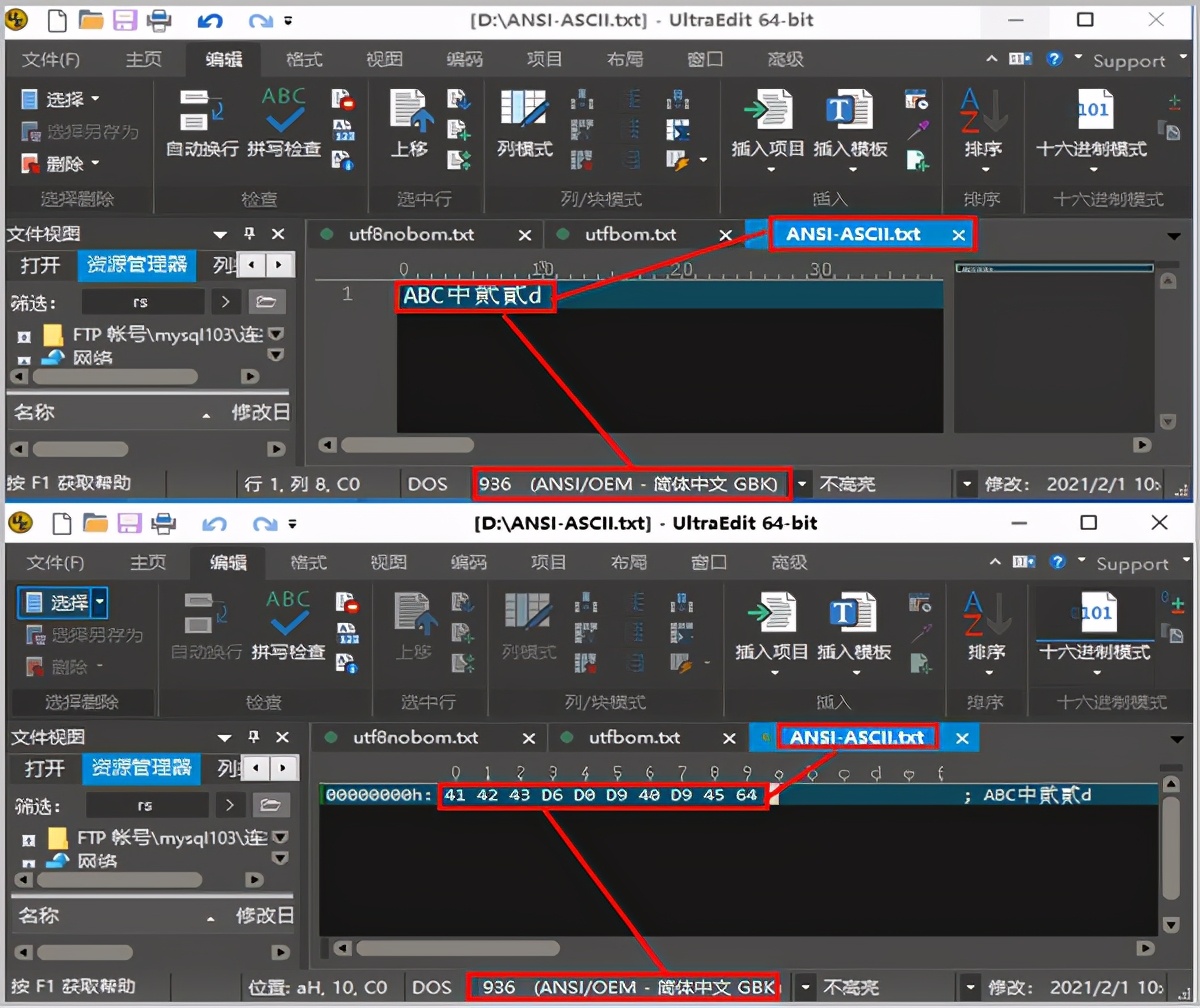
Task: Open help question-mark icon in hex-view window
Action: (x=1057, y=562)
